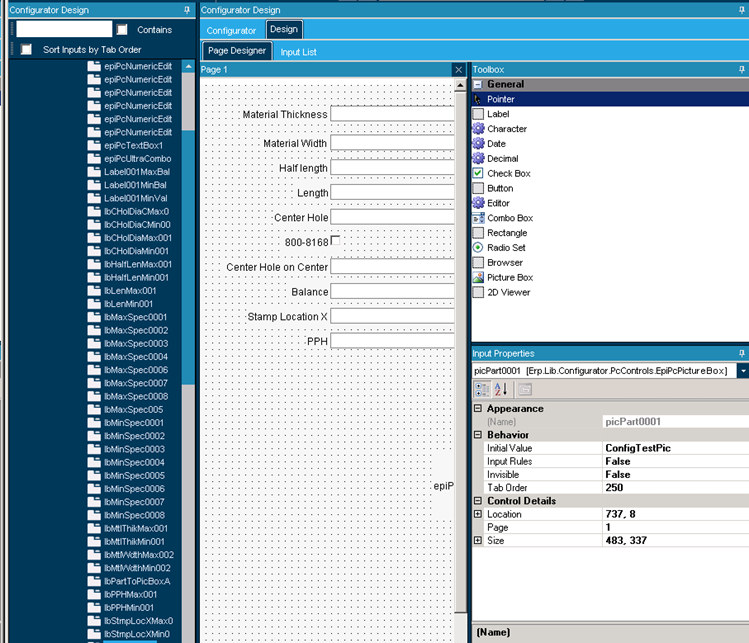Choose the Date control in Toolbox
Screen dimensions: 749x643
(496, 144)
